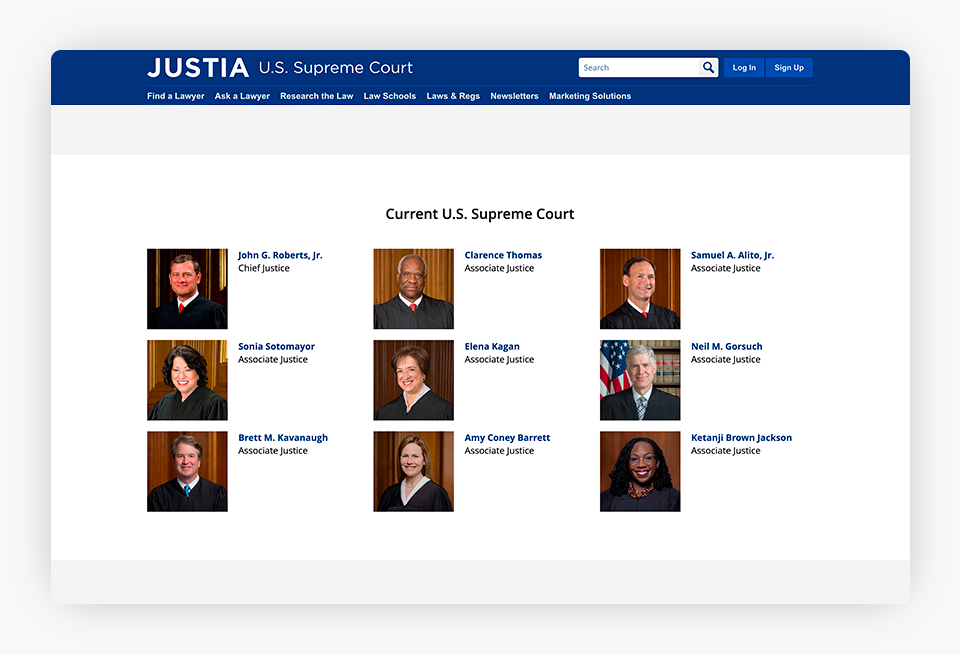Open Neil M. Gorsuch's photo thumbnail

pos(640,380)
